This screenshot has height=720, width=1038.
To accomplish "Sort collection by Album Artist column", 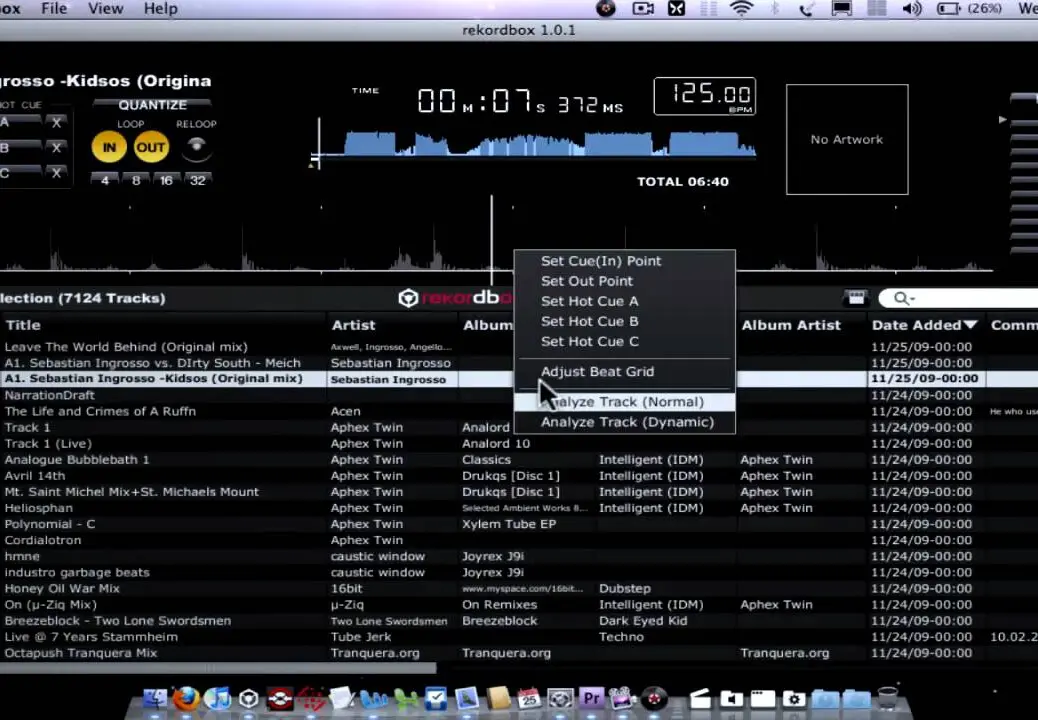I will click(x=791, y=325).
